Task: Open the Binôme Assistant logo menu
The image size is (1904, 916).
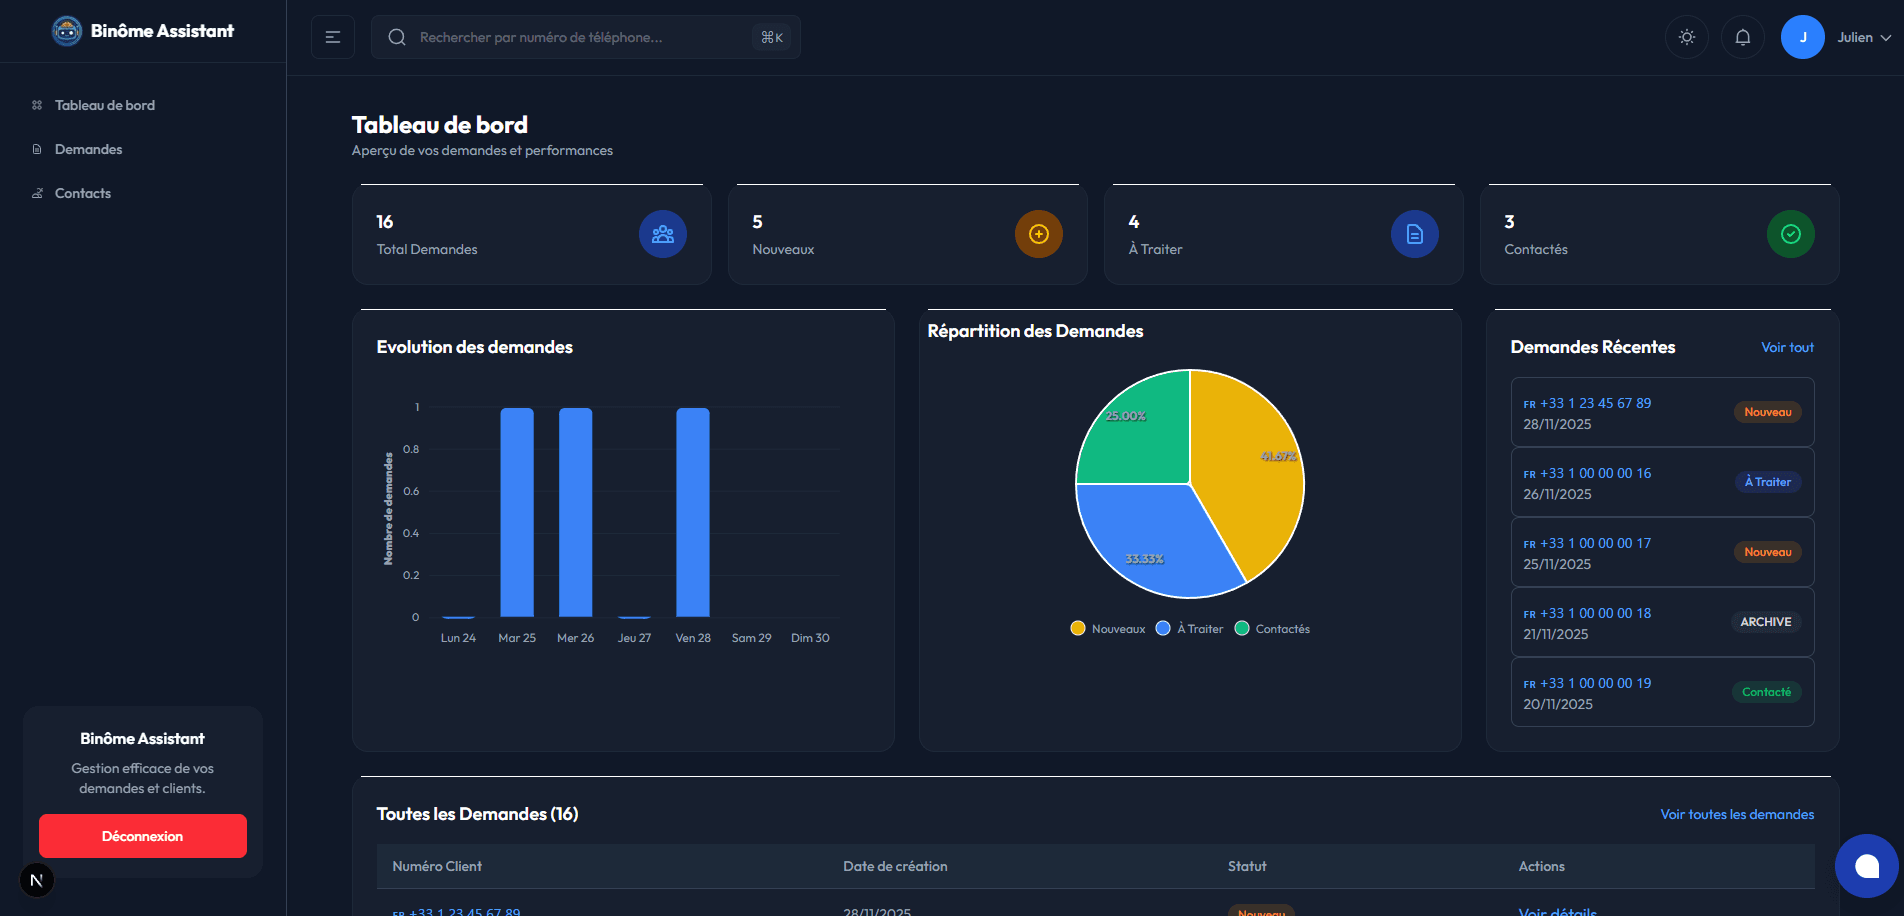Action: point(66,30)
